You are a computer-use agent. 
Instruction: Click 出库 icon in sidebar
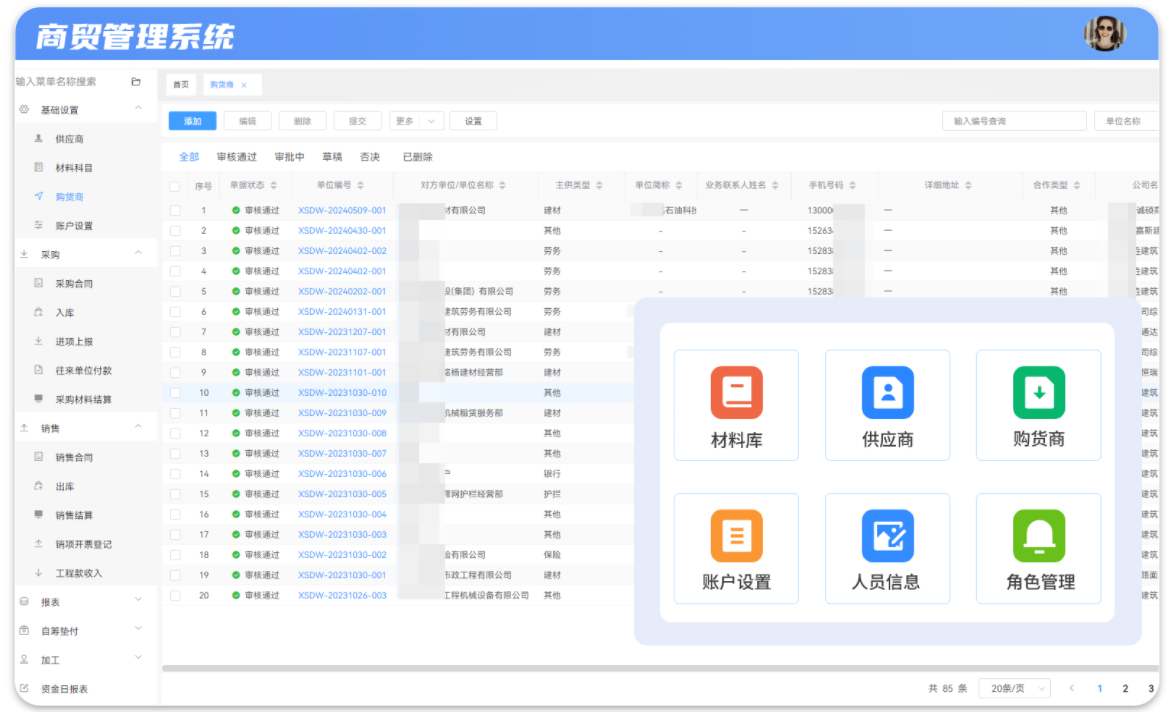click(39, 486)
